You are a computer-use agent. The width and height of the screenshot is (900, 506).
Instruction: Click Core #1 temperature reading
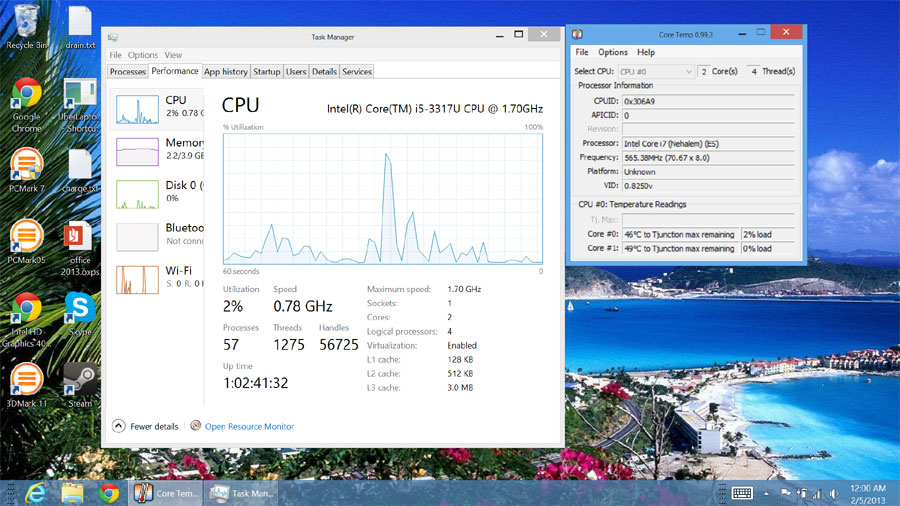(x=681, y=249)
